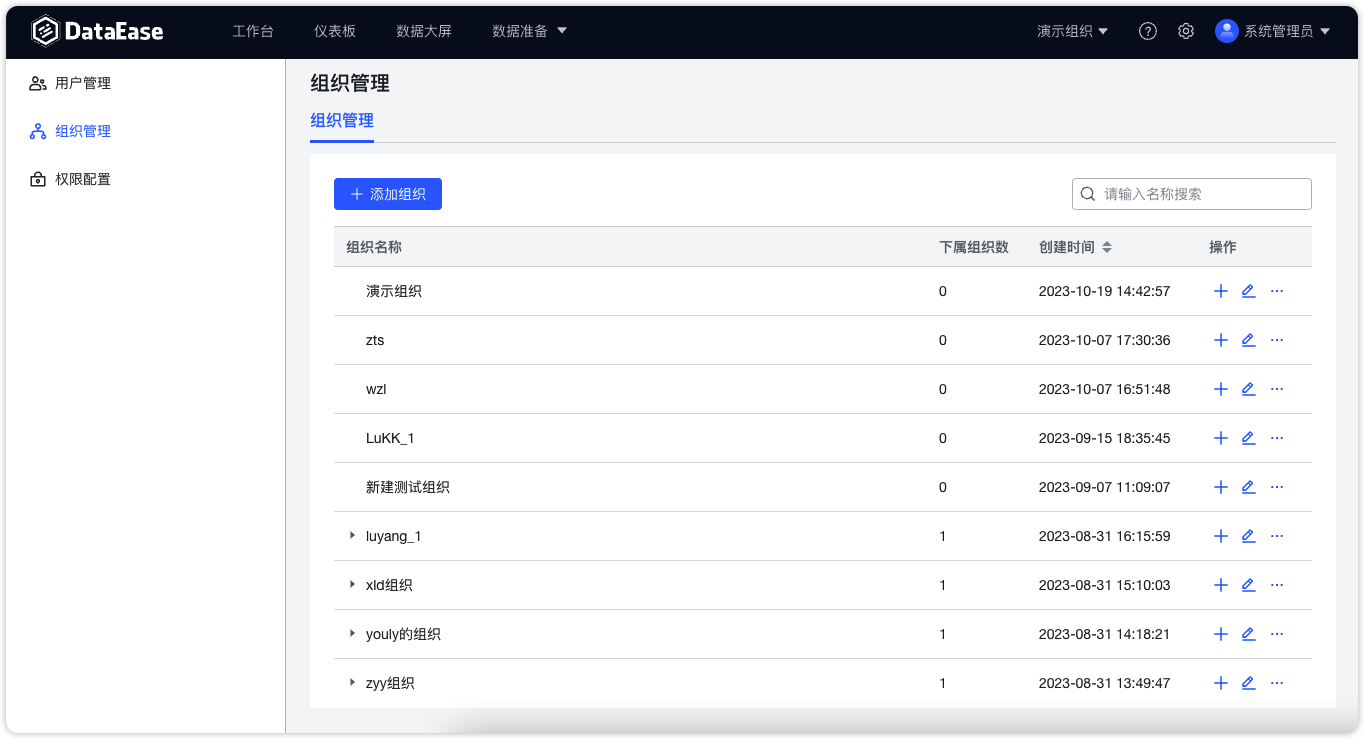
Task: Add sub-organization under 新建测试组织
Action: coord(1220,487)
